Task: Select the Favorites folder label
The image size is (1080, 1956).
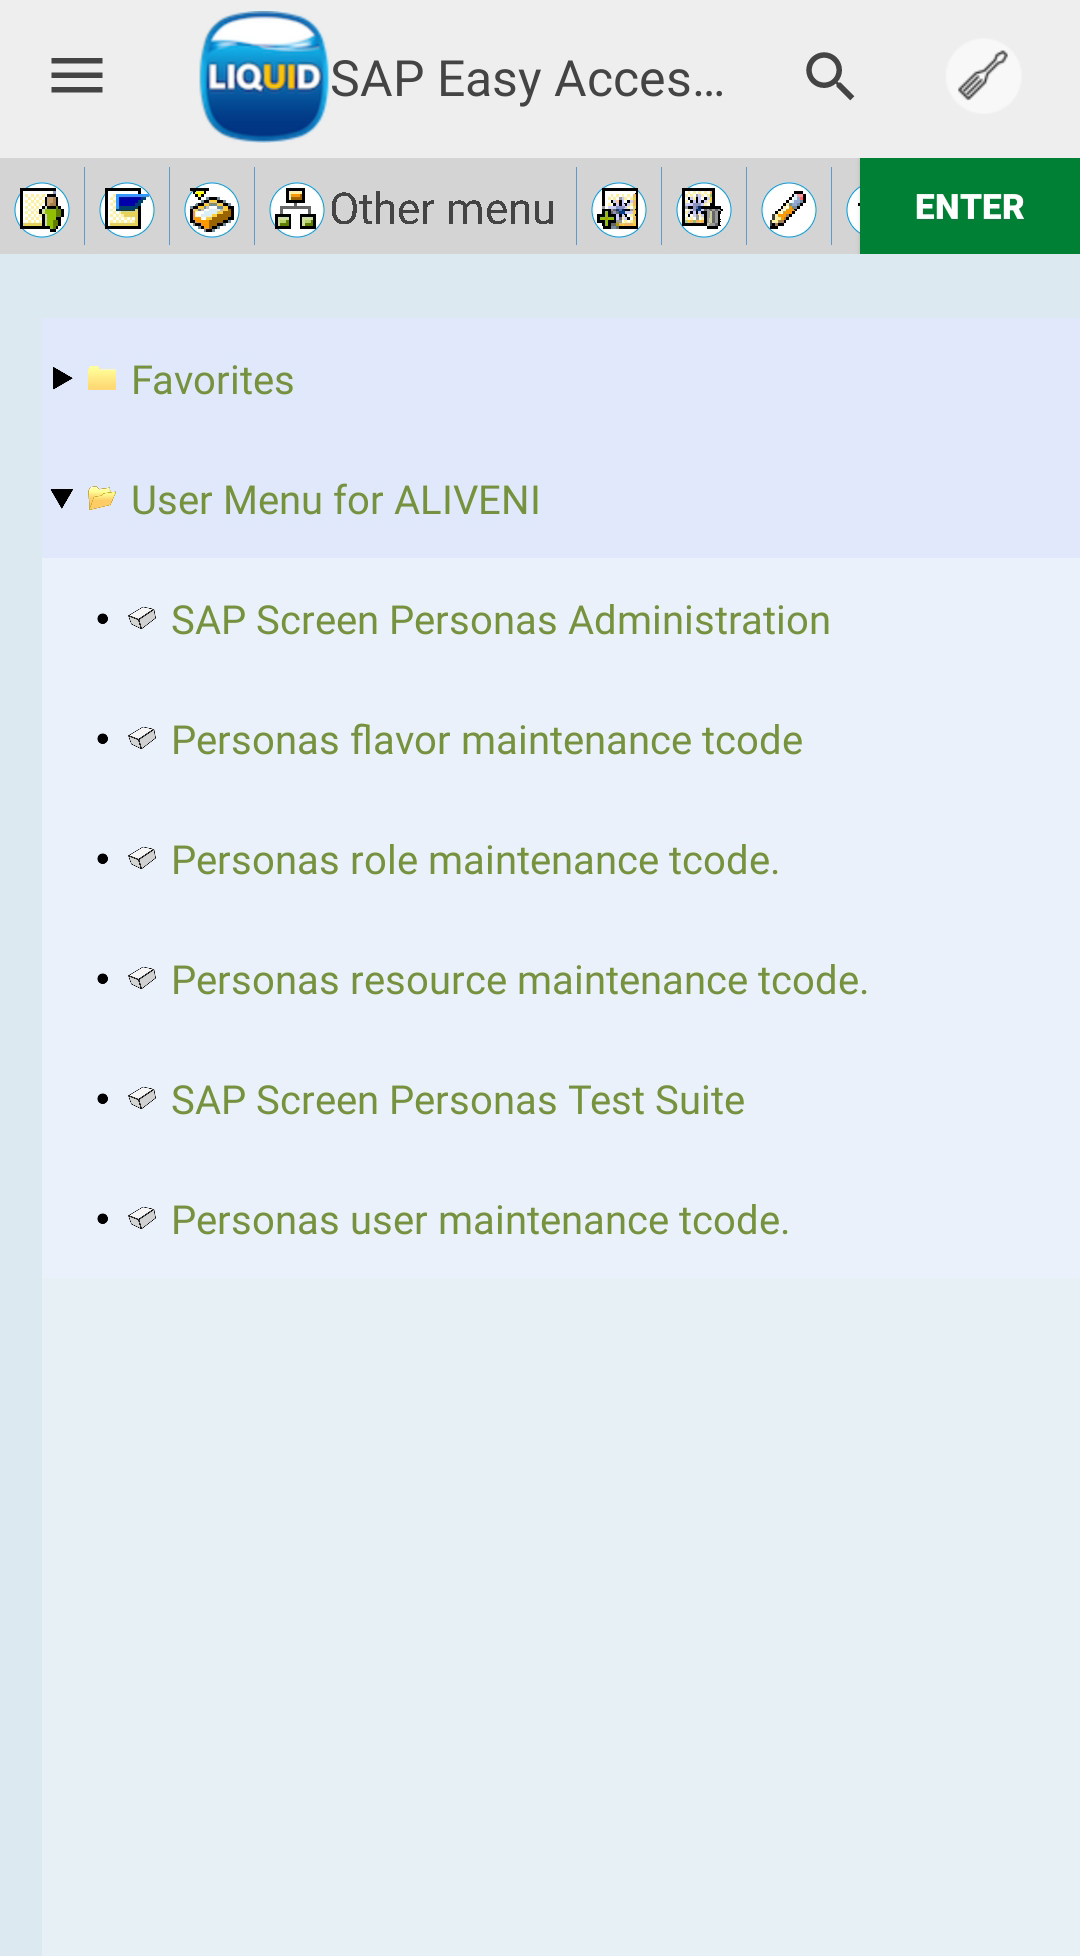Action: [212, 381]
